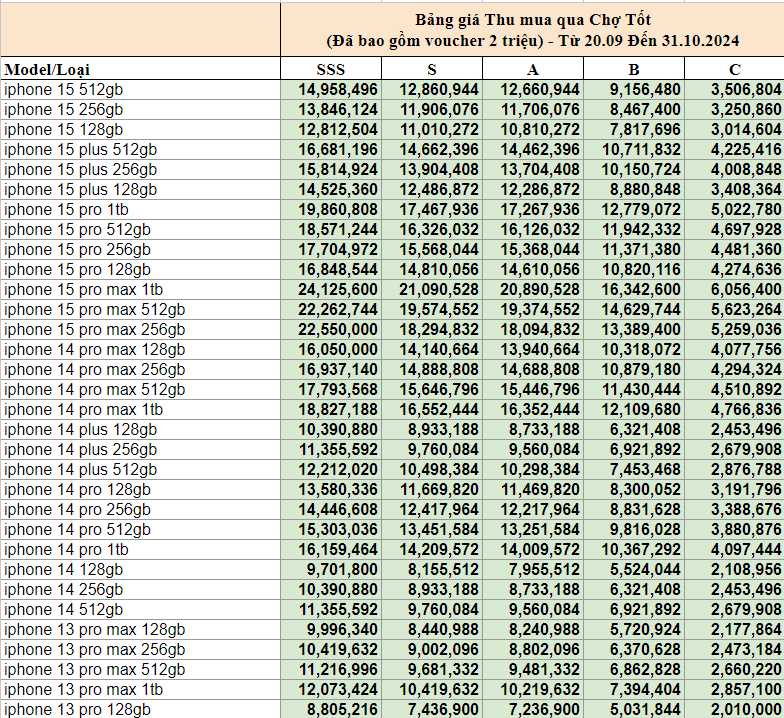Select the iphone 14 128gb row label
784x718 pixels.
[140, 570]
